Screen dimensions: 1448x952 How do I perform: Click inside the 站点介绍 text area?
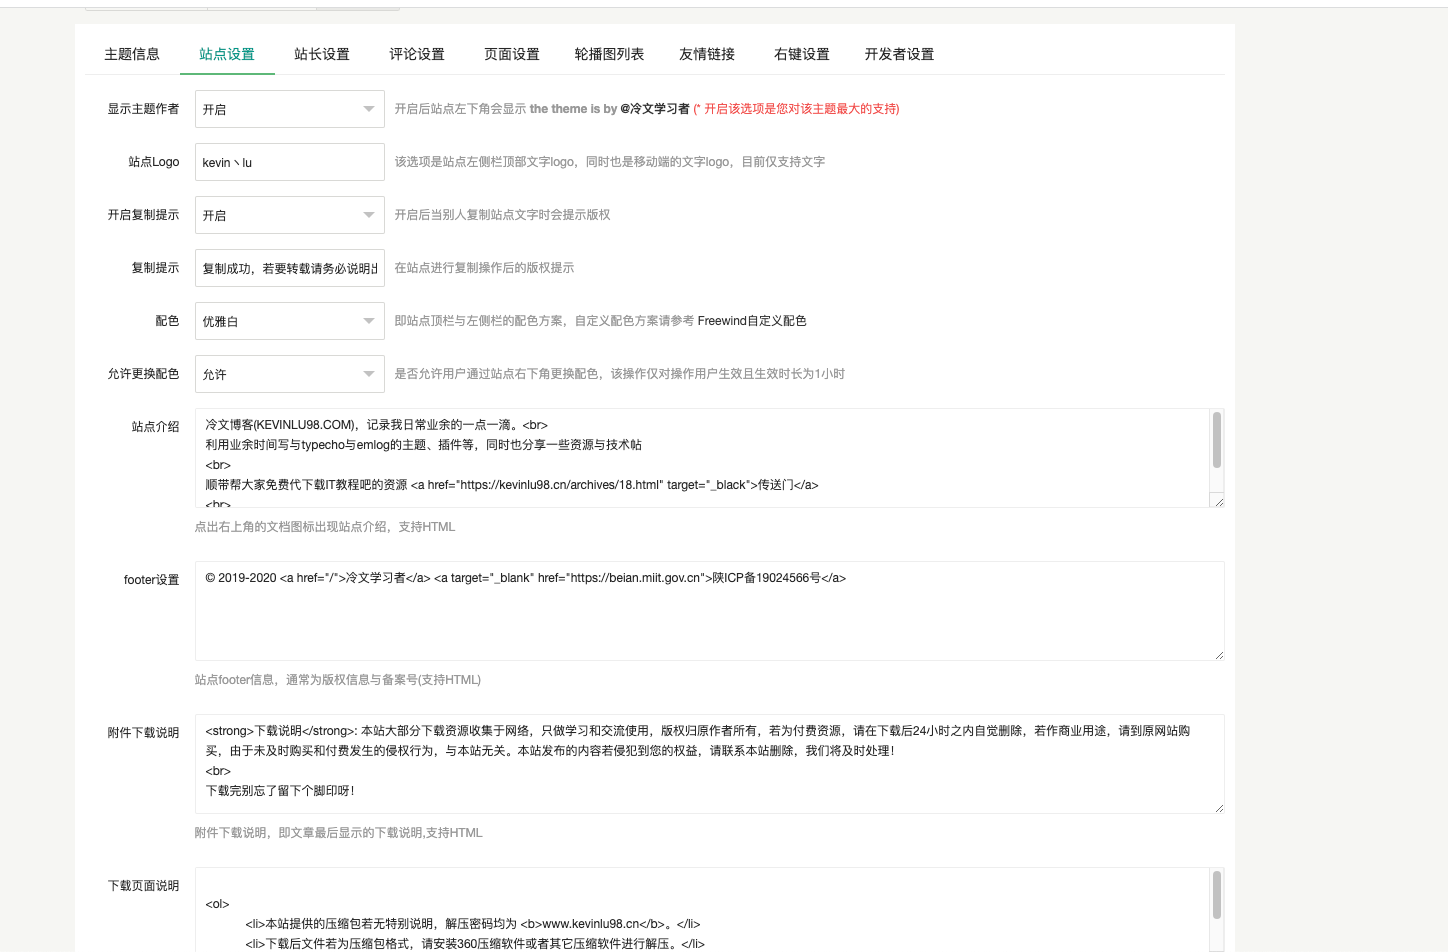700,457
